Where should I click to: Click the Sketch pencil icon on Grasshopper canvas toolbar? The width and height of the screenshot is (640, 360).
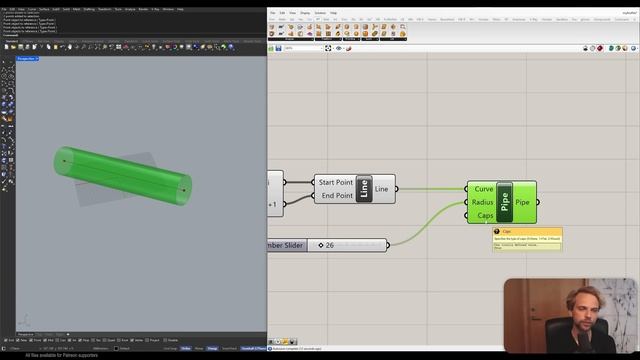pos(349,48)
